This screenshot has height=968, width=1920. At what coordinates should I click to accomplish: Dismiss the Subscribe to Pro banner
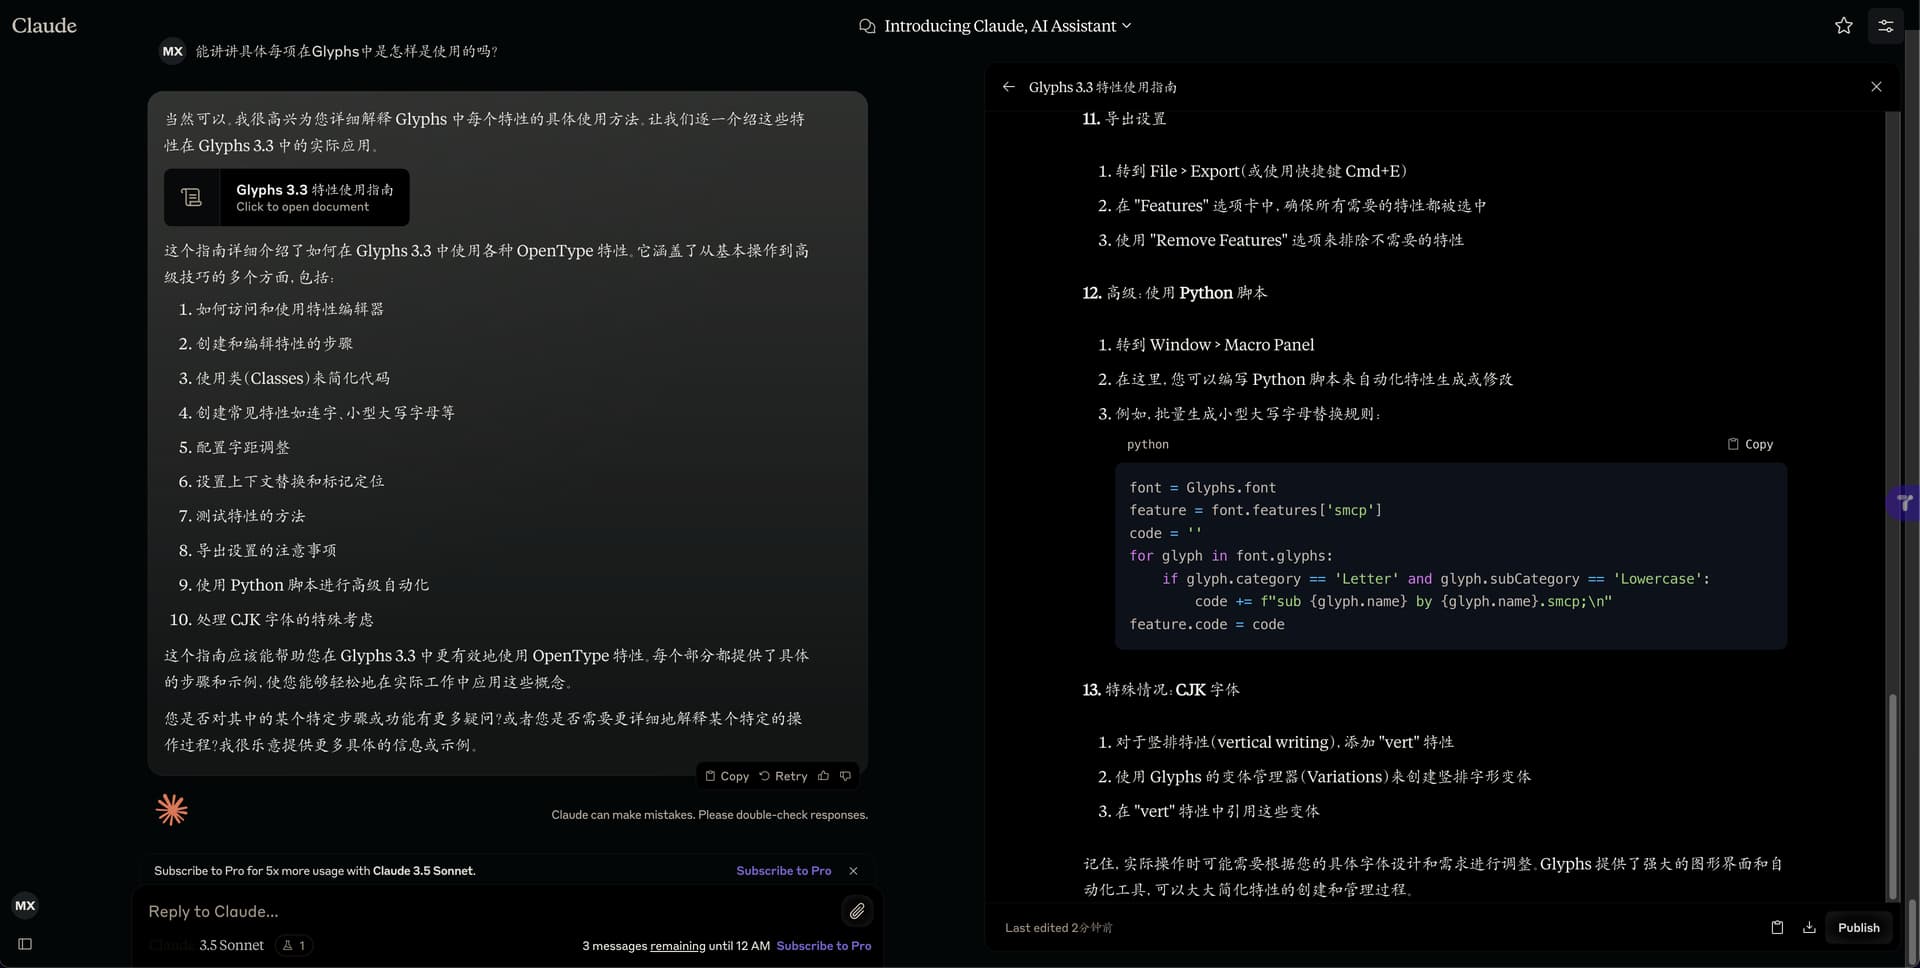[853, 871]
